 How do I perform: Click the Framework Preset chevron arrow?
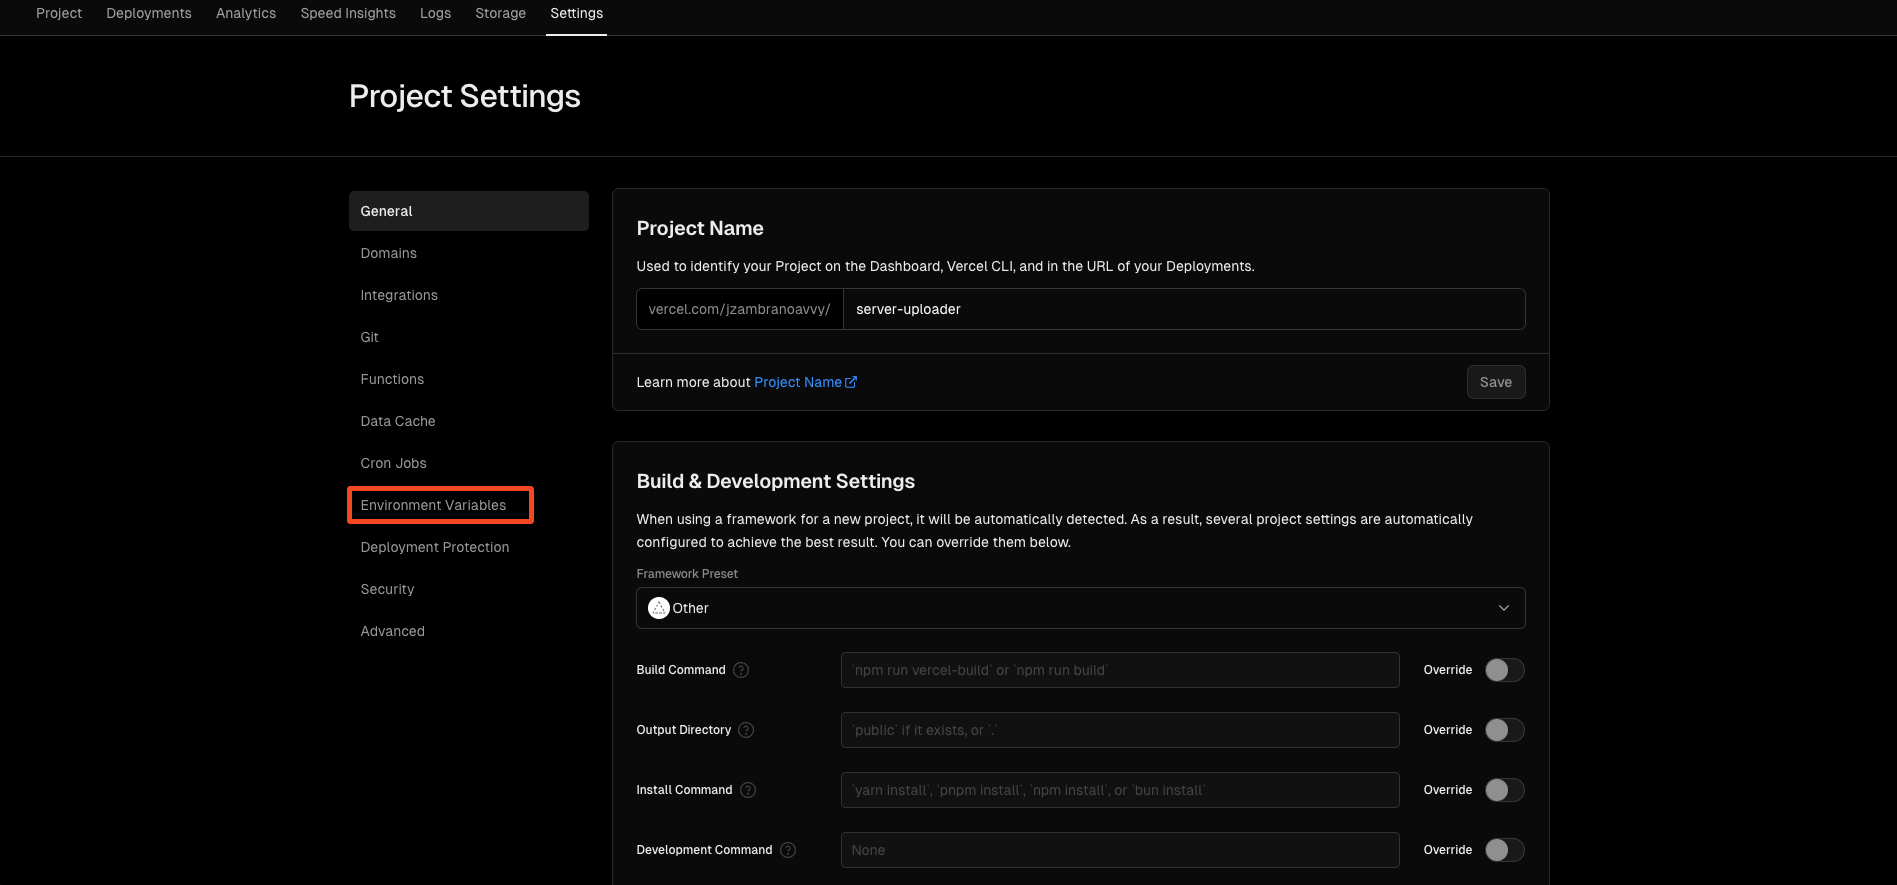(1503, 608)
